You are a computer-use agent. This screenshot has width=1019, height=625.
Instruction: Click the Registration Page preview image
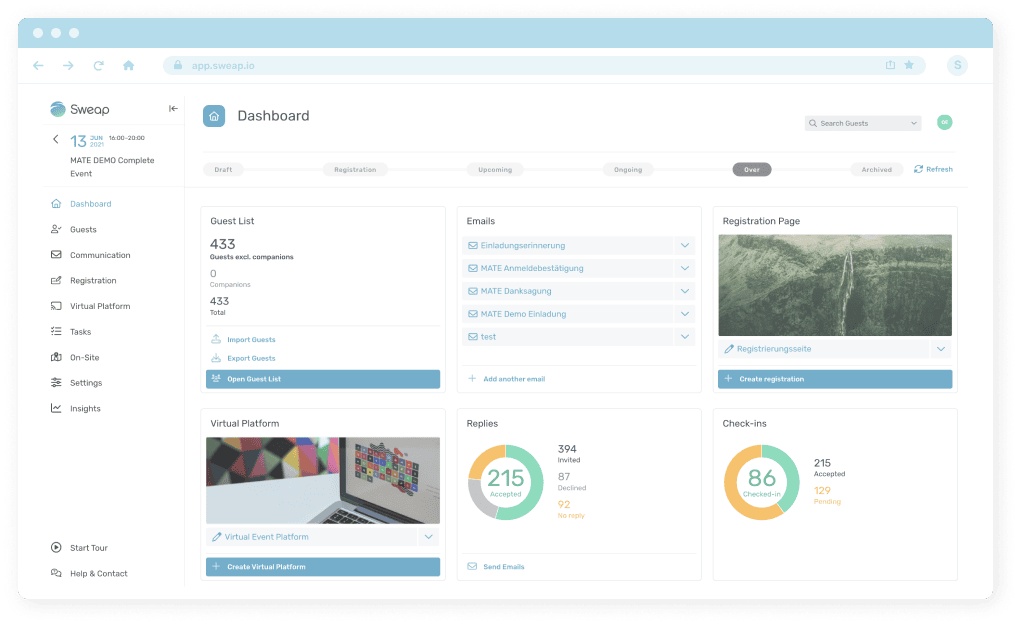point(835,284)
